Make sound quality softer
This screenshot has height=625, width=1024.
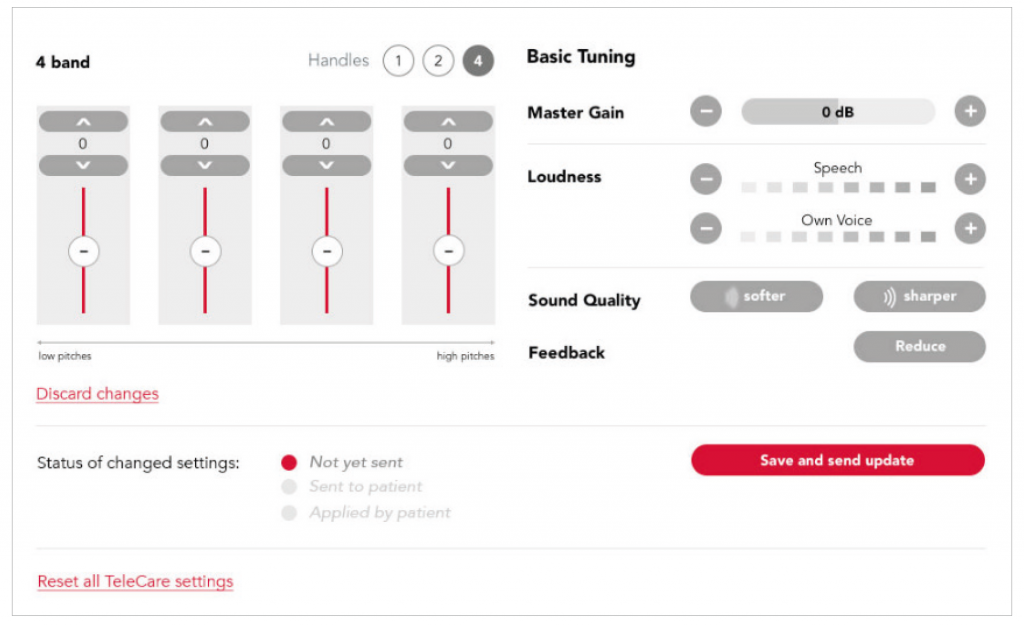pos(756,296)
